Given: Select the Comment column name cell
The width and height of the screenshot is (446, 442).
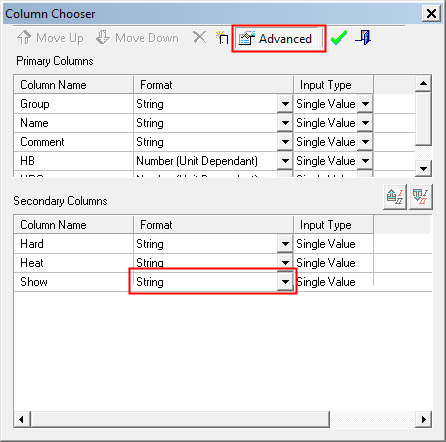Looking at the screenshot, I should [x=74, y=142].
